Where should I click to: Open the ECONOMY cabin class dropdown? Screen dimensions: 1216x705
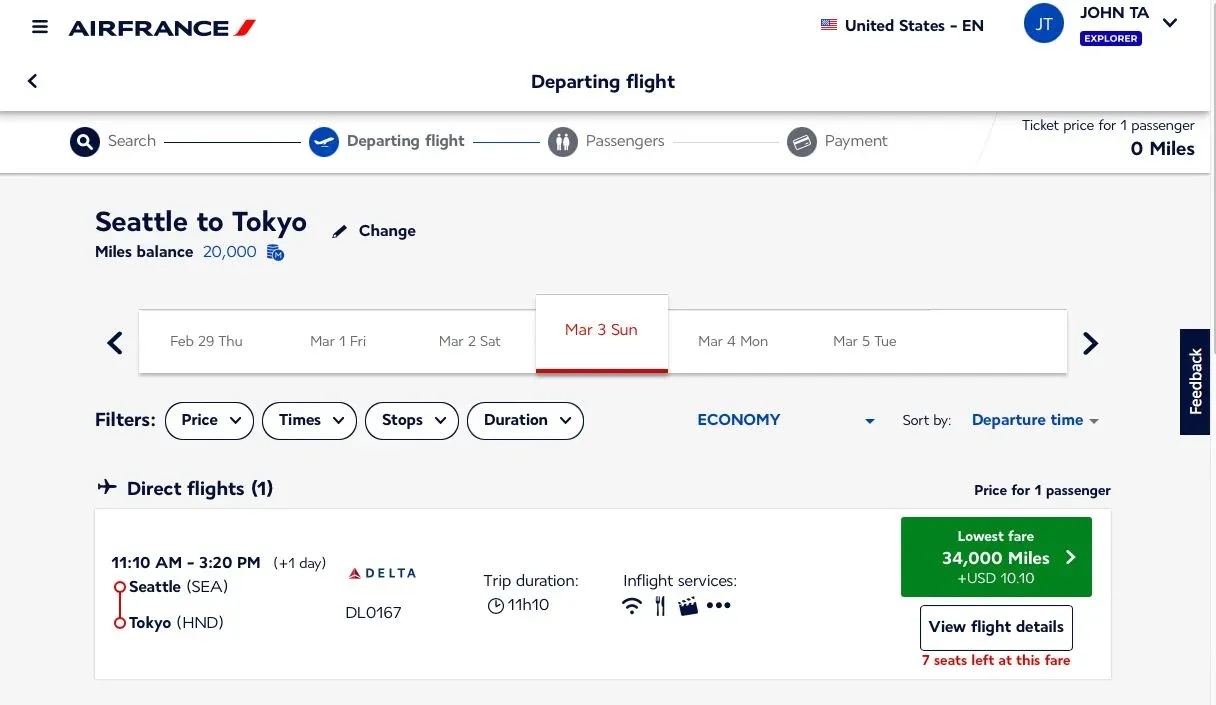point(786,420)
